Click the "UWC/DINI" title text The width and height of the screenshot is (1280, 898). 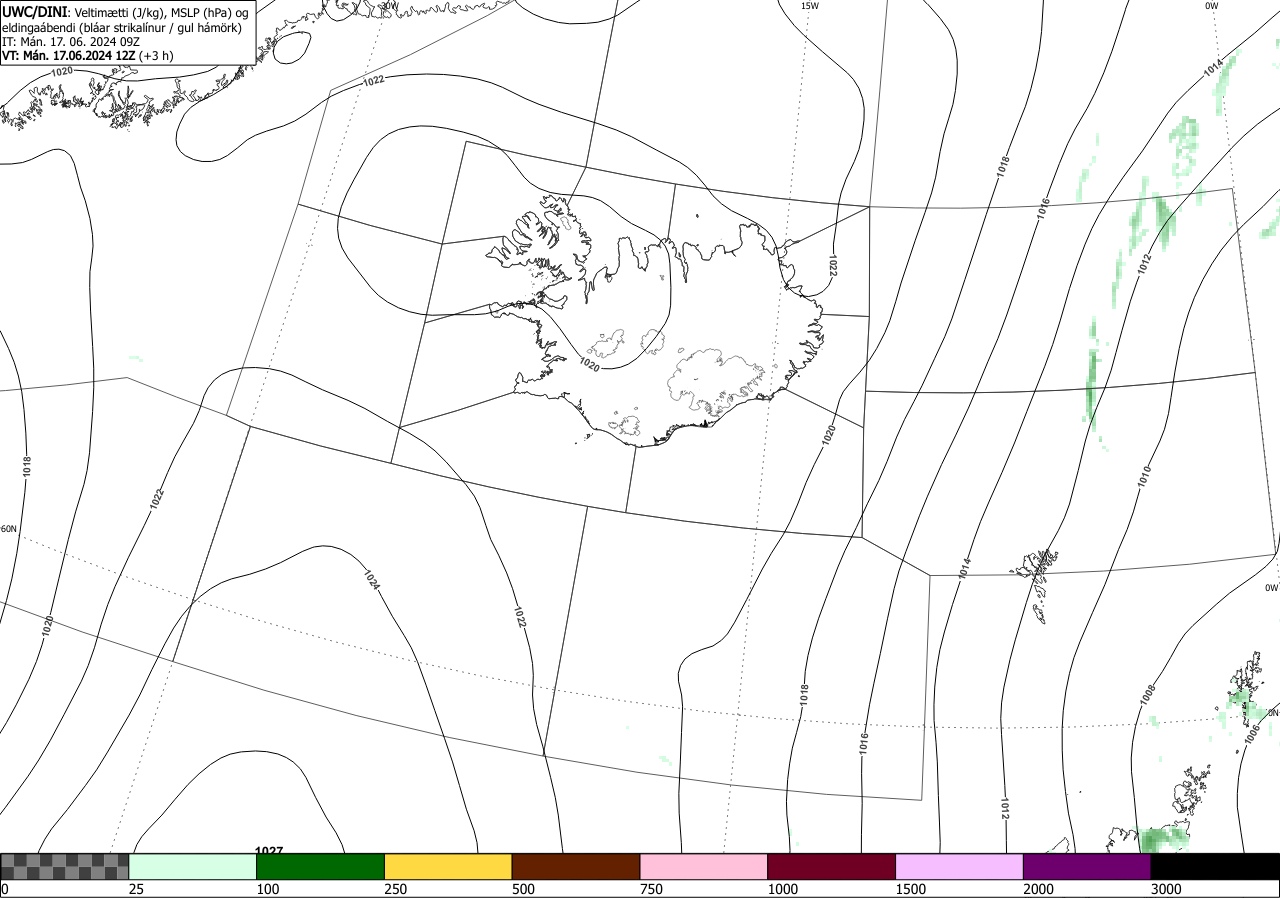[35, 12]
